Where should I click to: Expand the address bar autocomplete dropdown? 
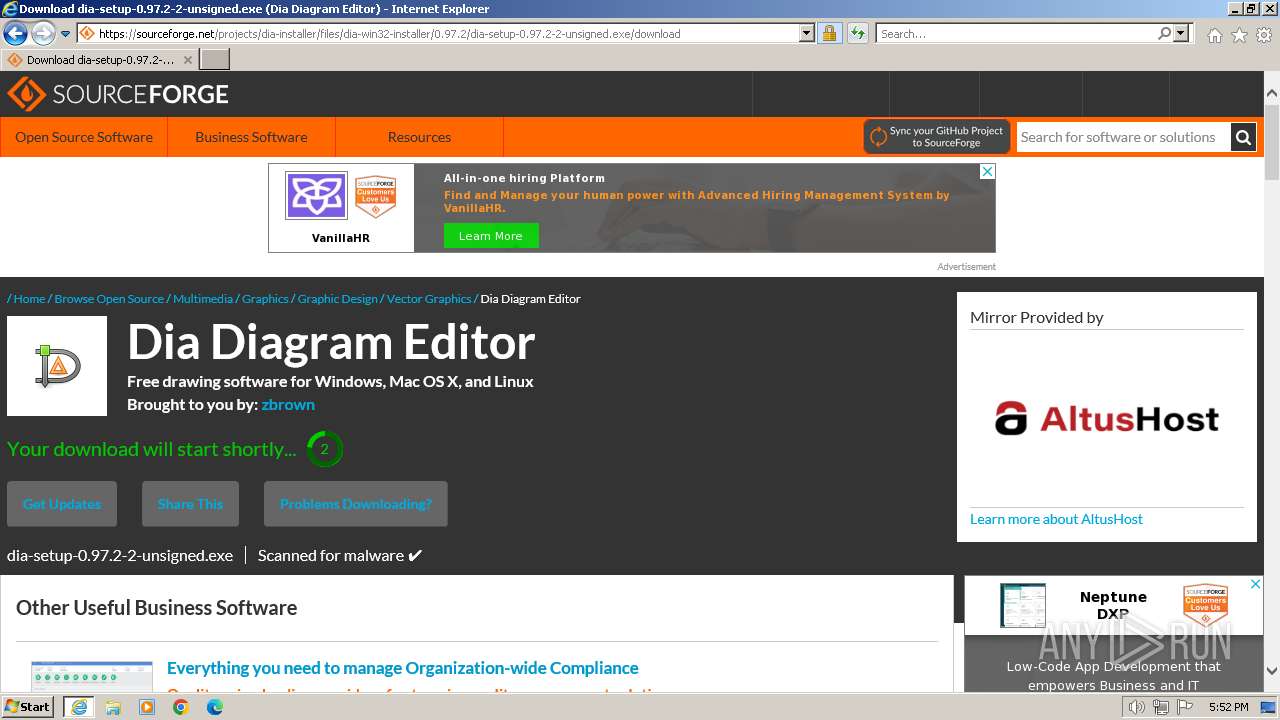coord(807,34)
